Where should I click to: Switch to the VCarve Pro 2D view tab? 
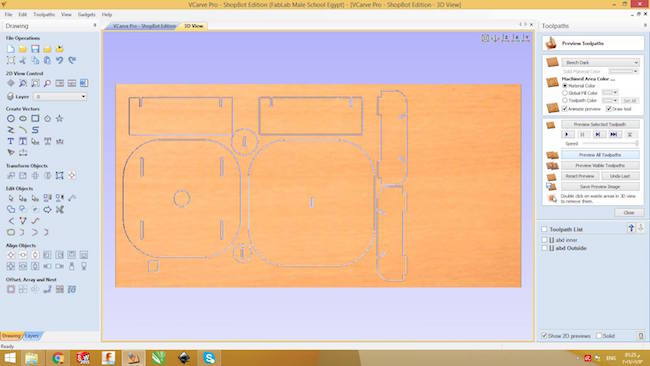[x=144, y=26]
